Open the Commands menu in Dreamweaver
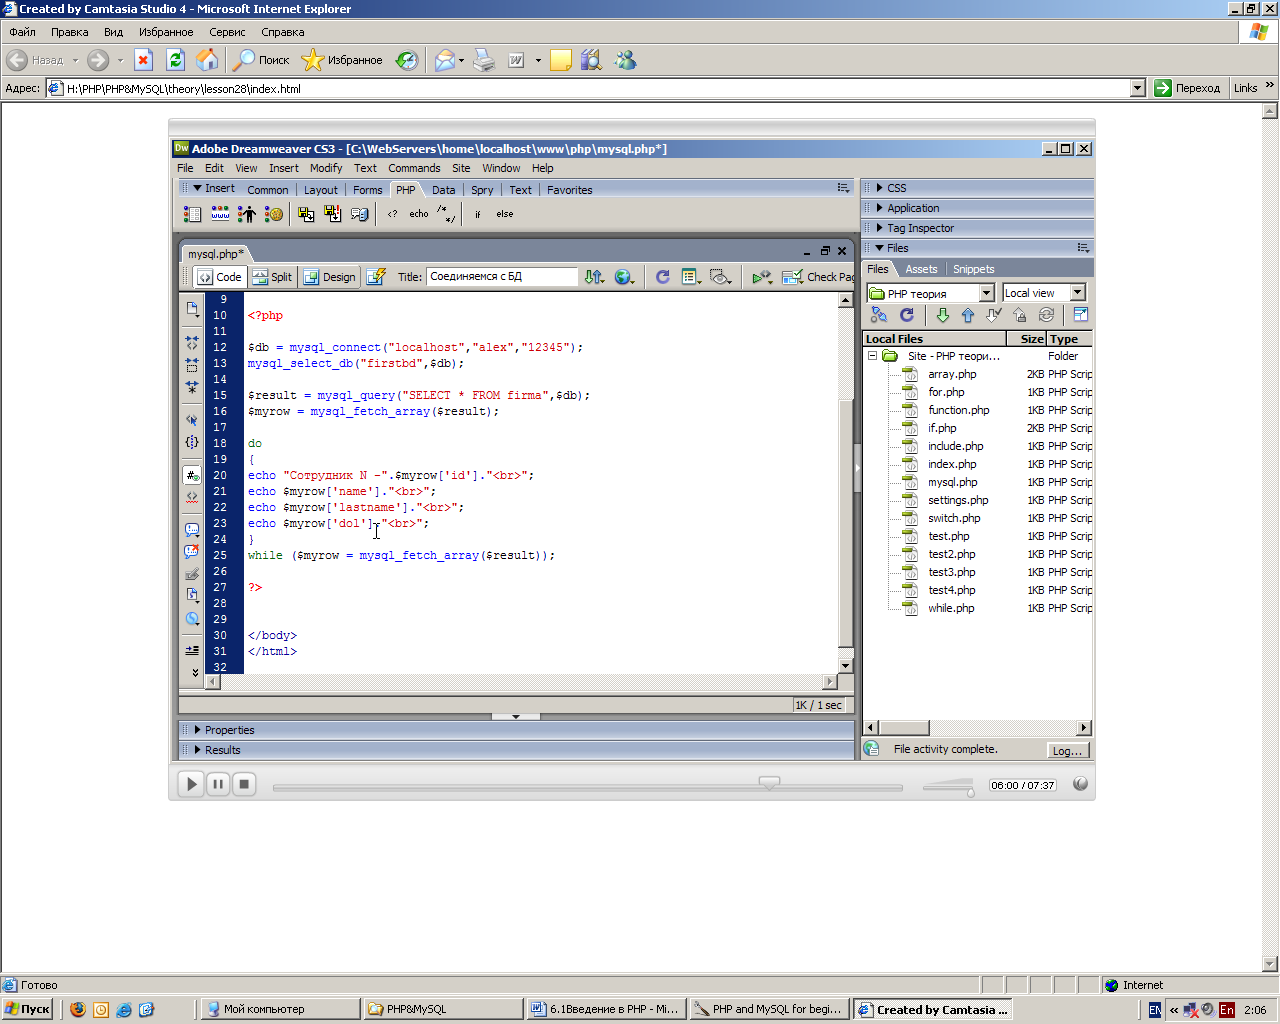This screenshot has width=1280, height=1024. [x=414, y=168]
